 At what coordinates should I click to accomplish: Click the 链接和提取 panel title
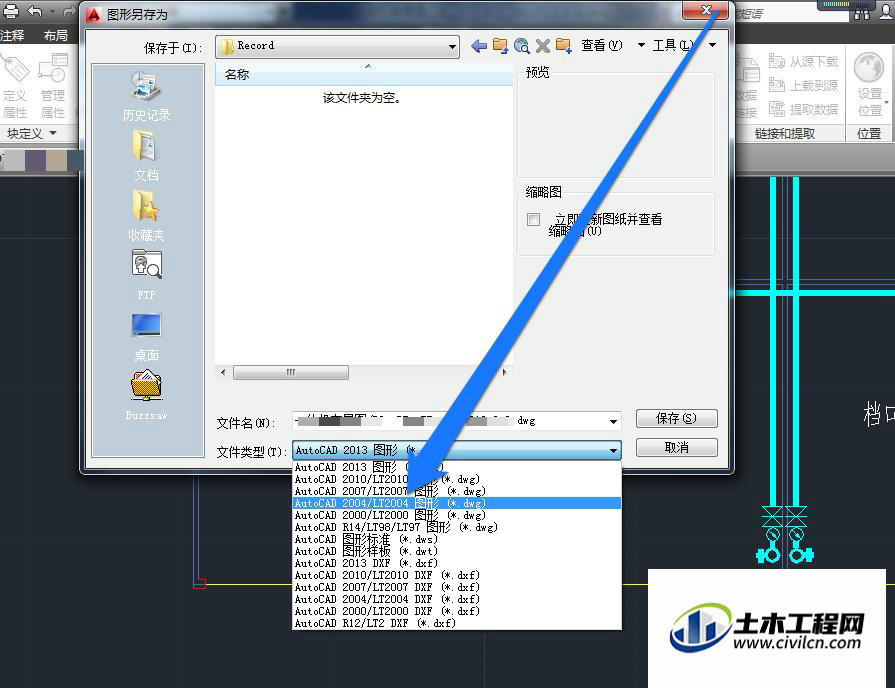[x=785, y=134]
